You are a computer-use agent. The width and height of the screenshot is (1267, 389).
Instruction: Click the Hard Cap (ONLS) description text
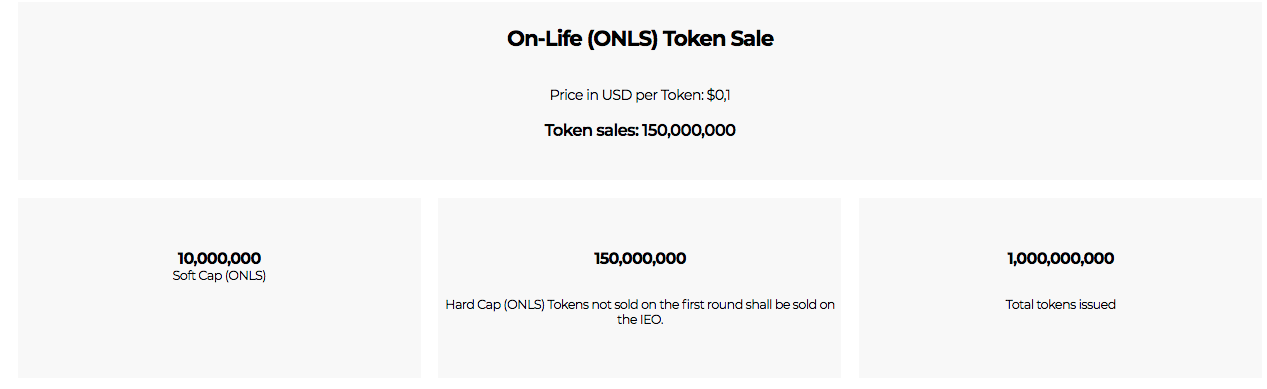tap(640, 312)
